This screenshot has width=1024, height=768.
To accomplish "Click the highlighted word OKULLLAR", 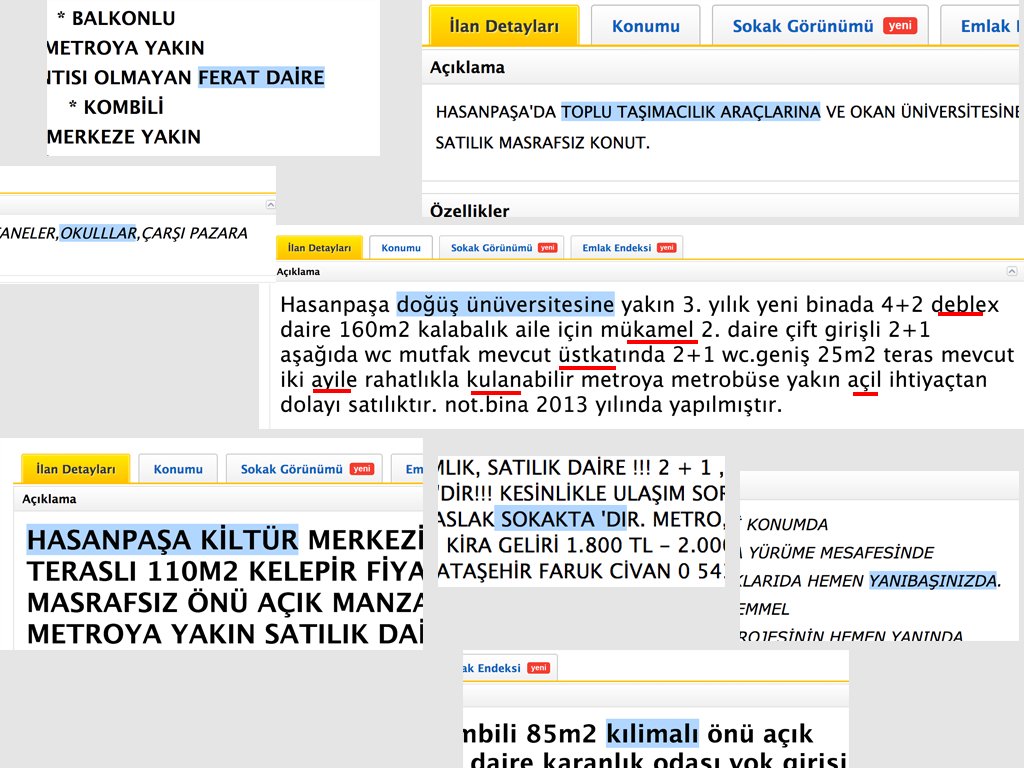I will [99, 233].
